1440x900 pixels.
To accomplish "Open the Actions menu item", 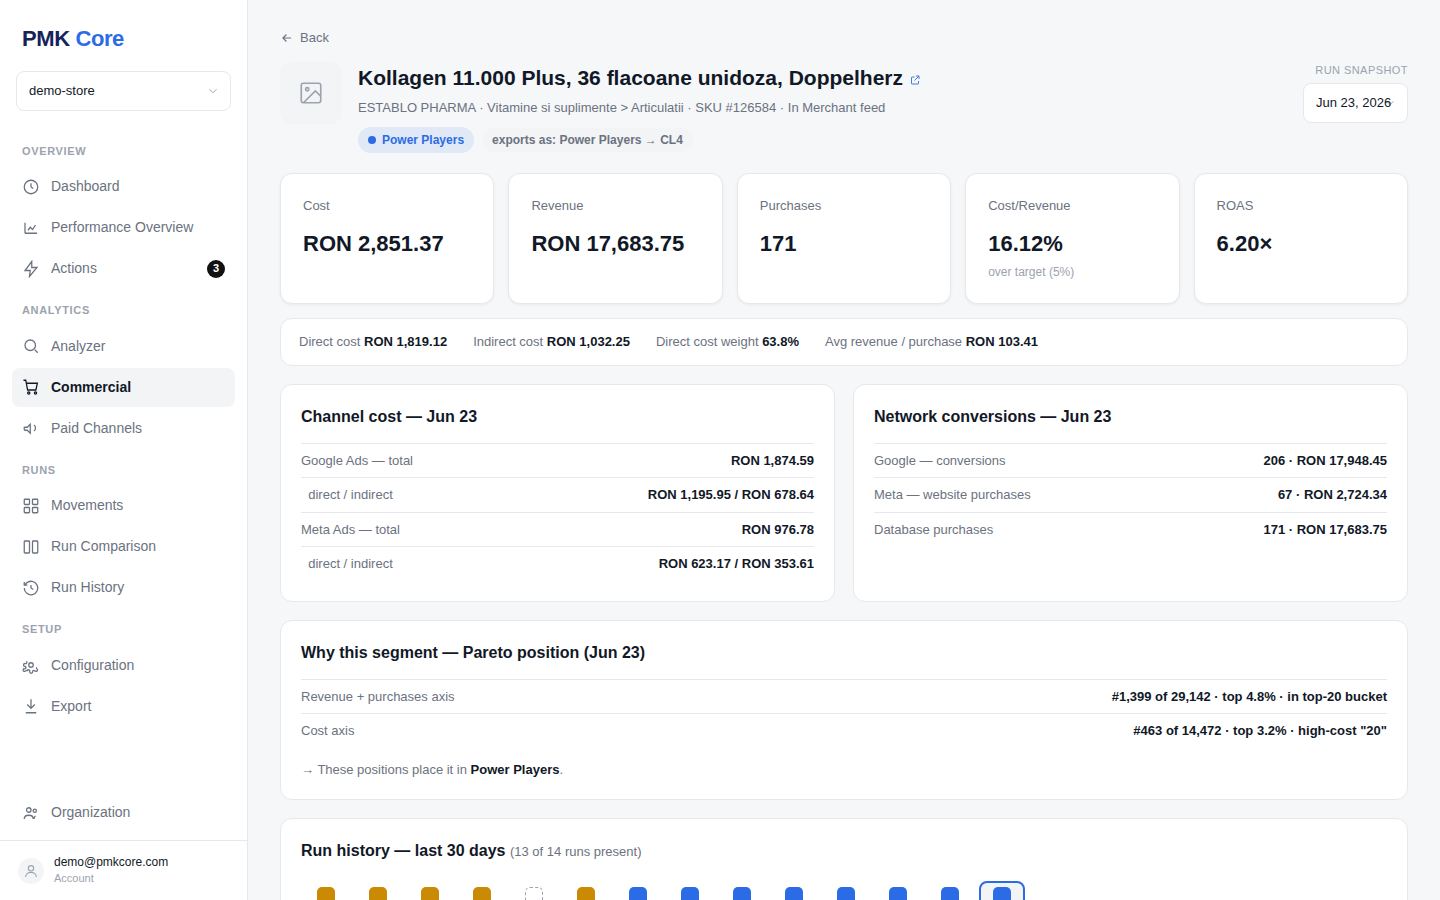I will [x=123, y=269].
